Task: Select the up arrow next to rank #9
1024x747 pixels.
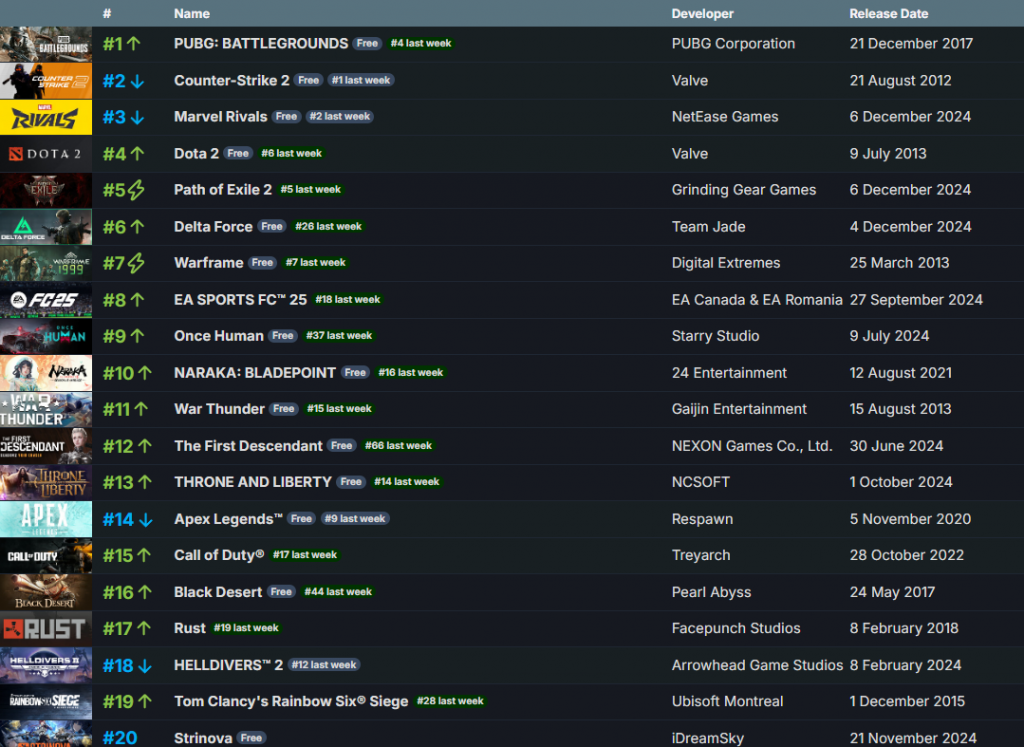Action: pos(137,336)
